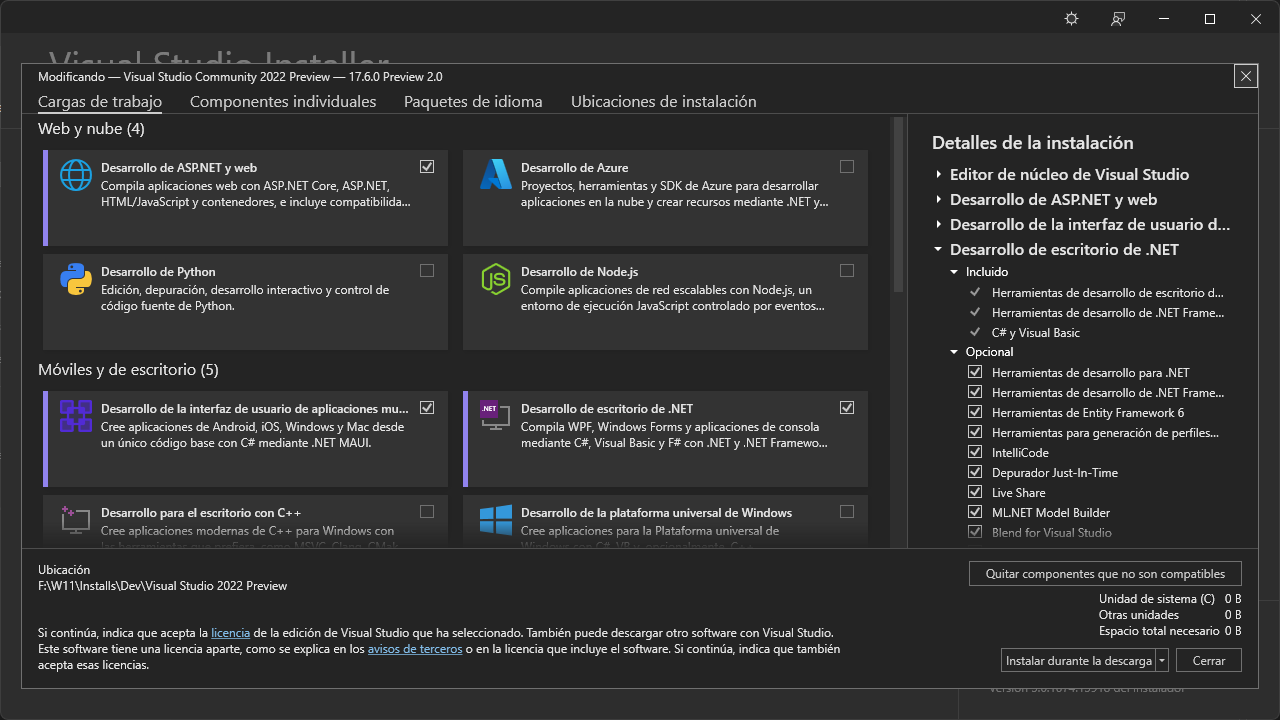Click the .NET MAUI multi-platform icon
The height and width of the screenshot is (720, 1280).
click(76, 416)
